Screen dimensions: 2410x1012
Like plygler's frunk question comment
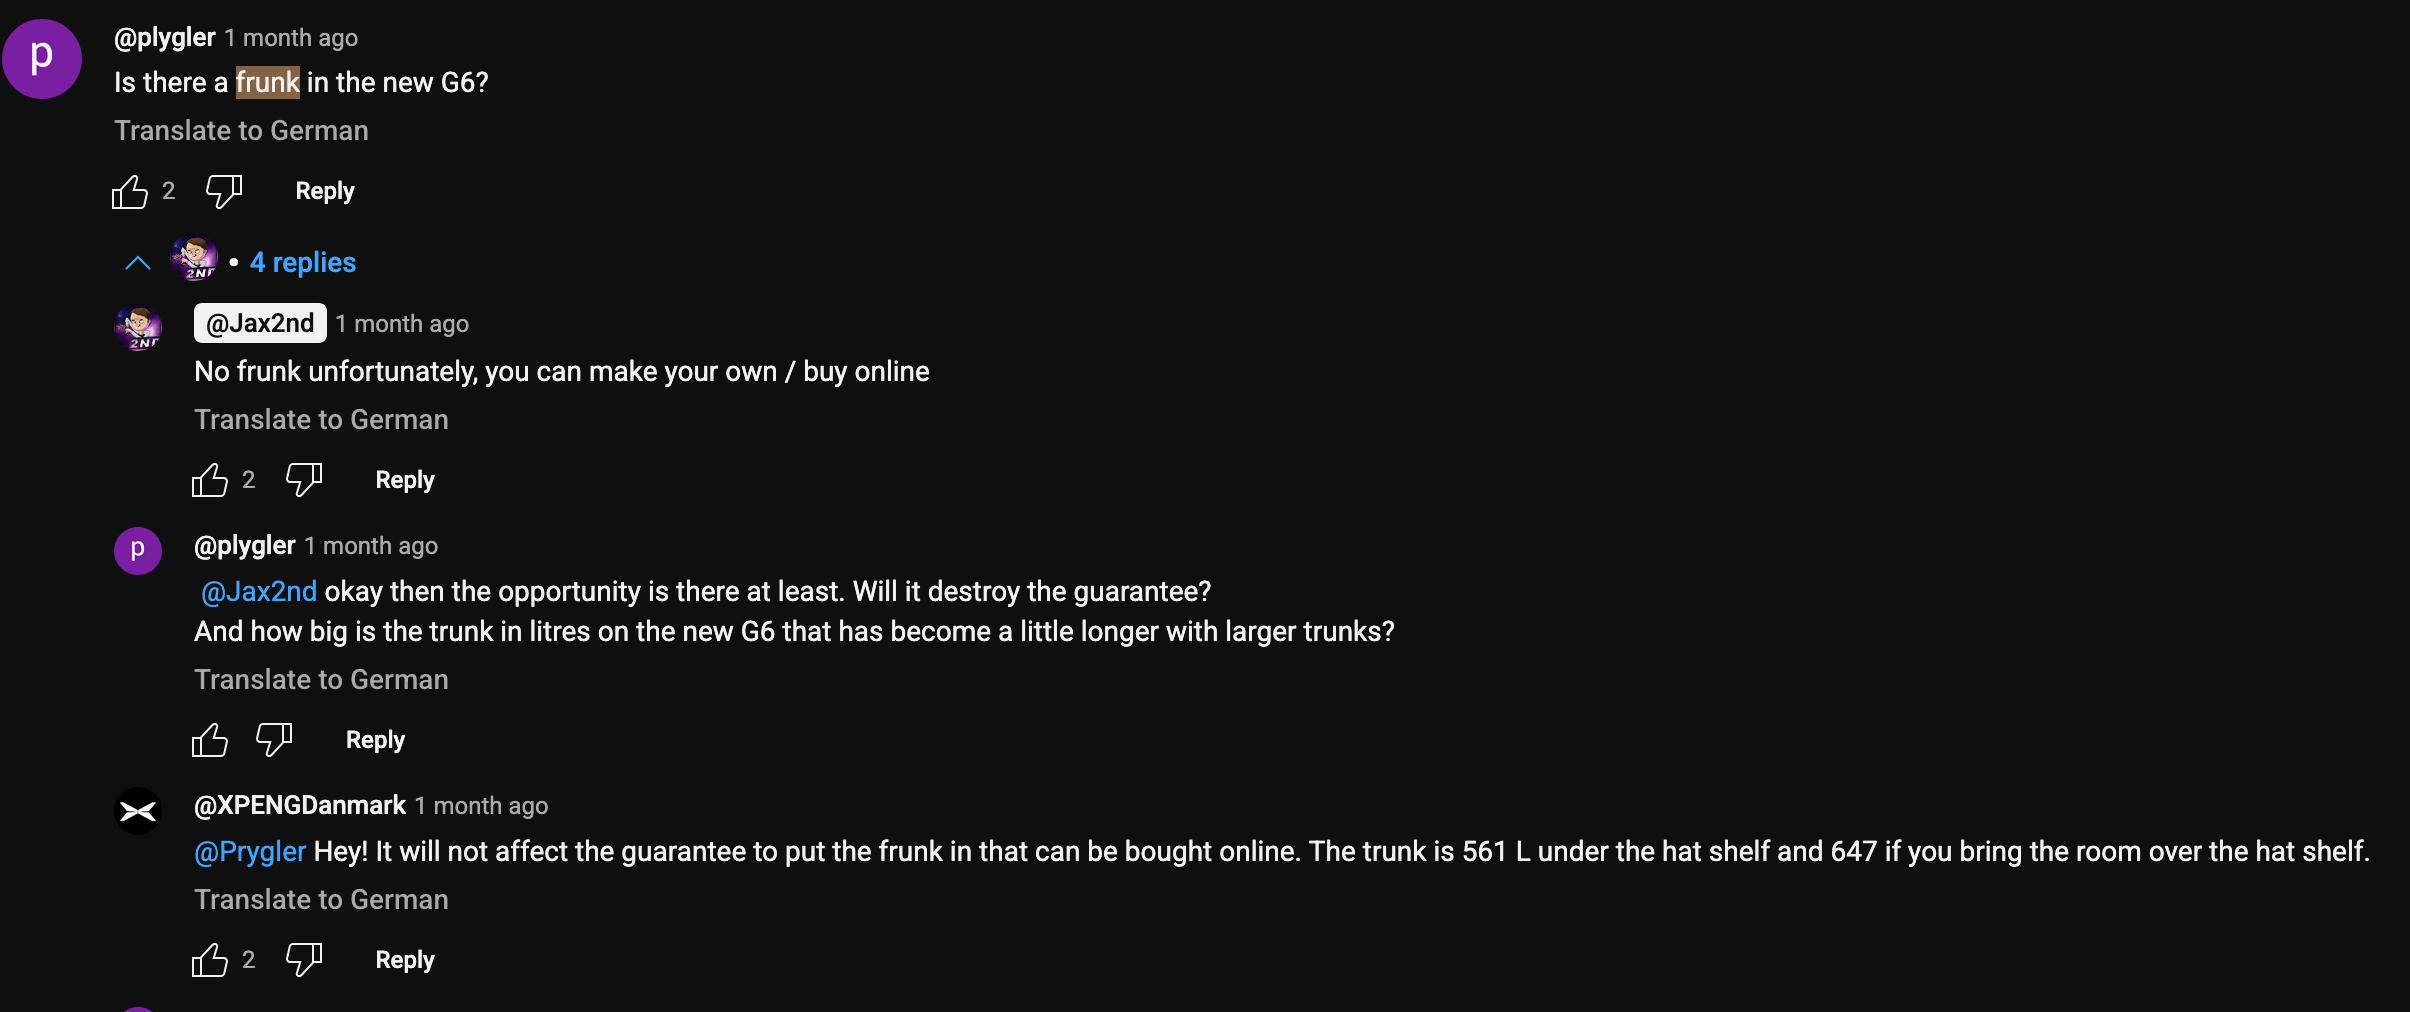(x=130, y=191)
